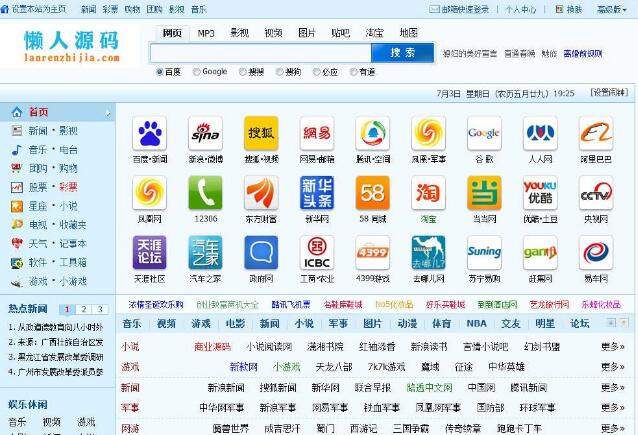Open the Google site icon
Screen dimensions: 638x435
click(x=484, y=134)
